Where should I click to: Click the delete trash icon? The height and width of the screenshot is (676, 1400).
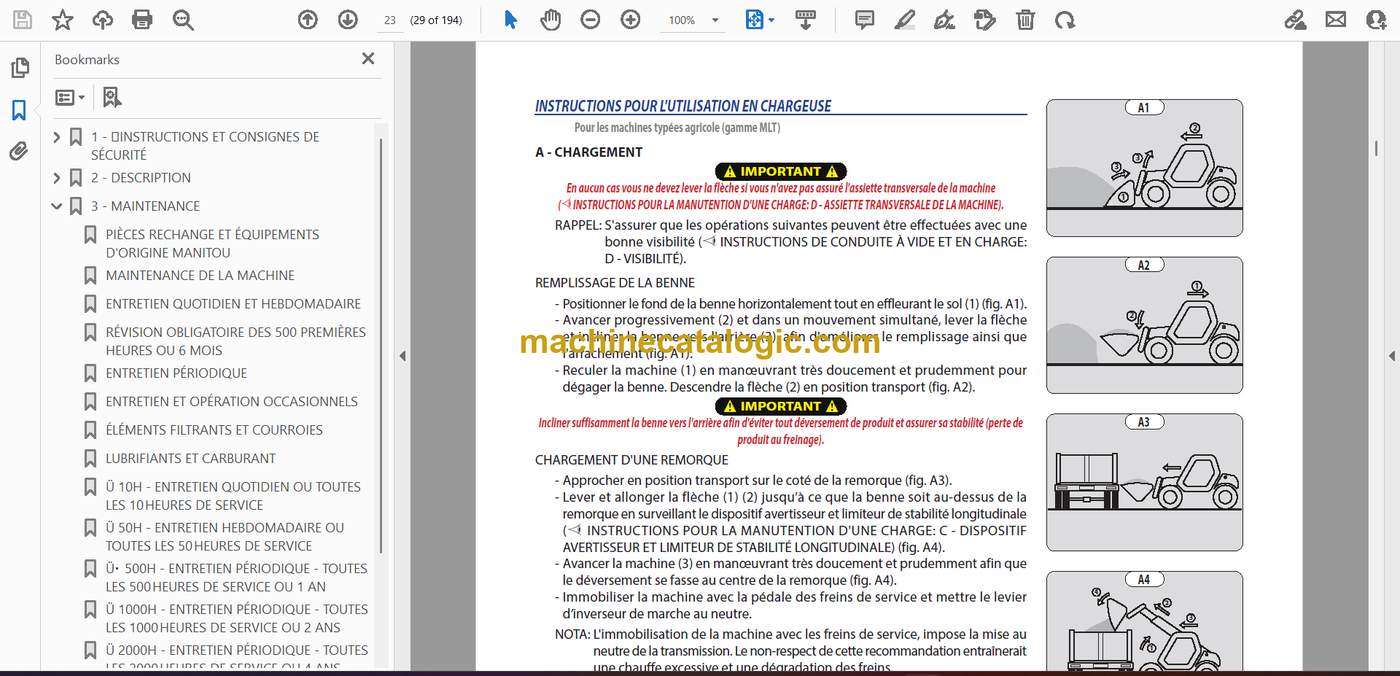pos(1025,19)
